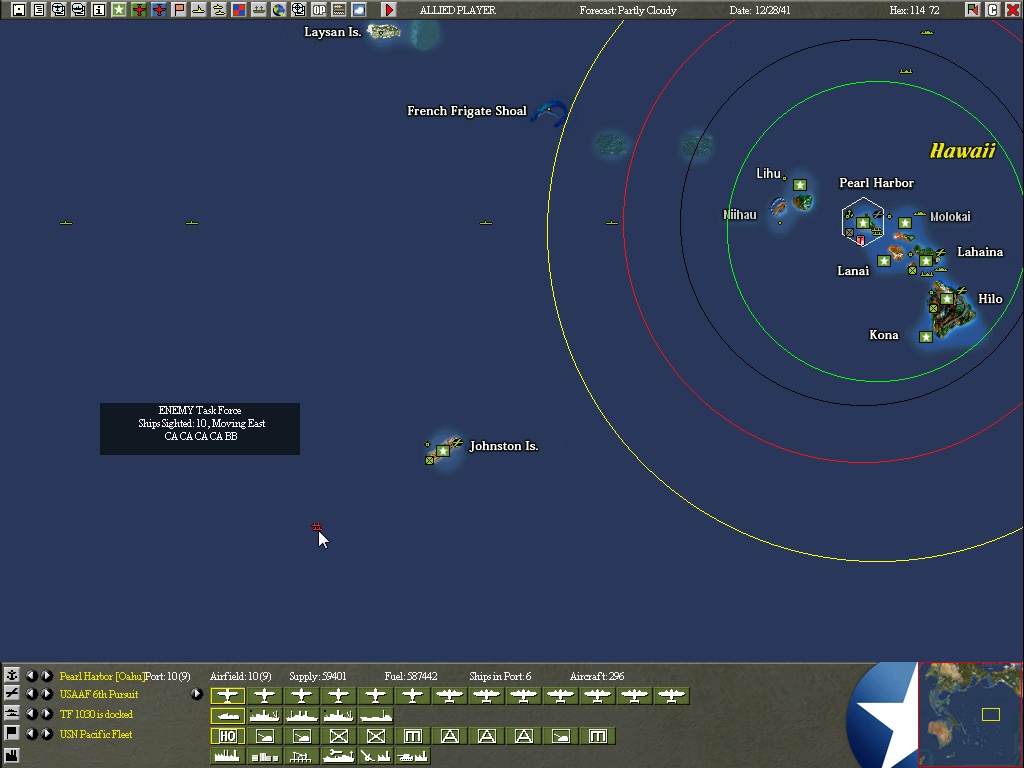
Task: Click the factory industry icon at bottom left
Action: [x=12, y=756]
